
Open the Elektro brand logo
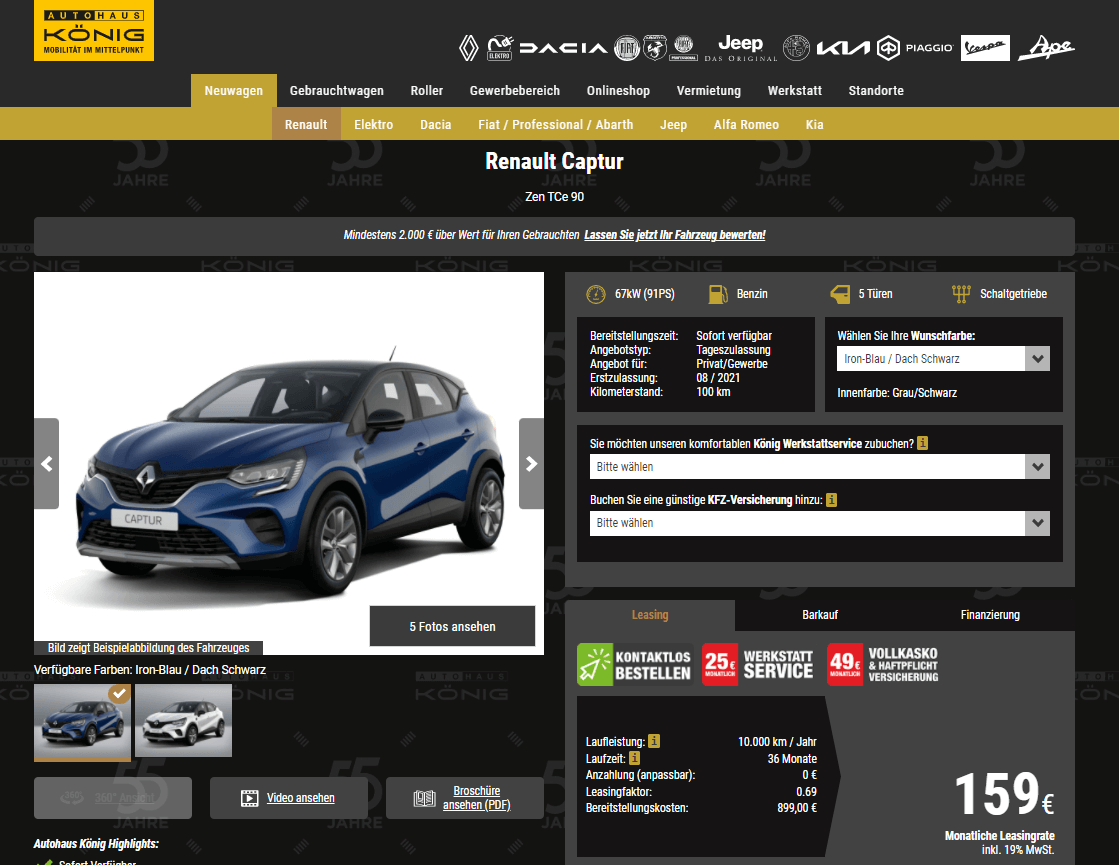tap(500, 48)
